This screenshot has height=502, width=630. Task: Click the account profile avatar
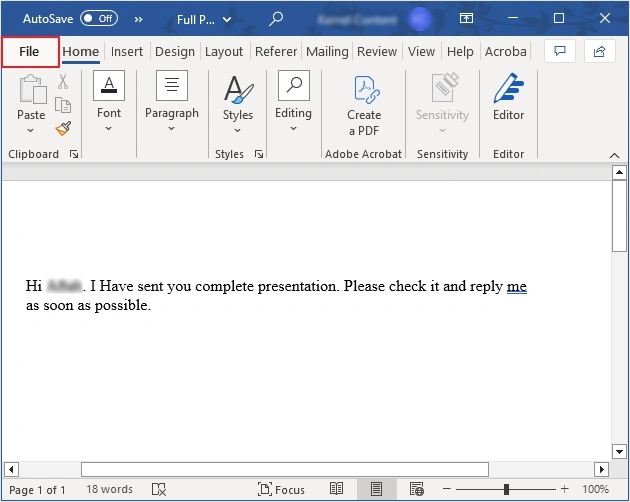click(420, 19)
